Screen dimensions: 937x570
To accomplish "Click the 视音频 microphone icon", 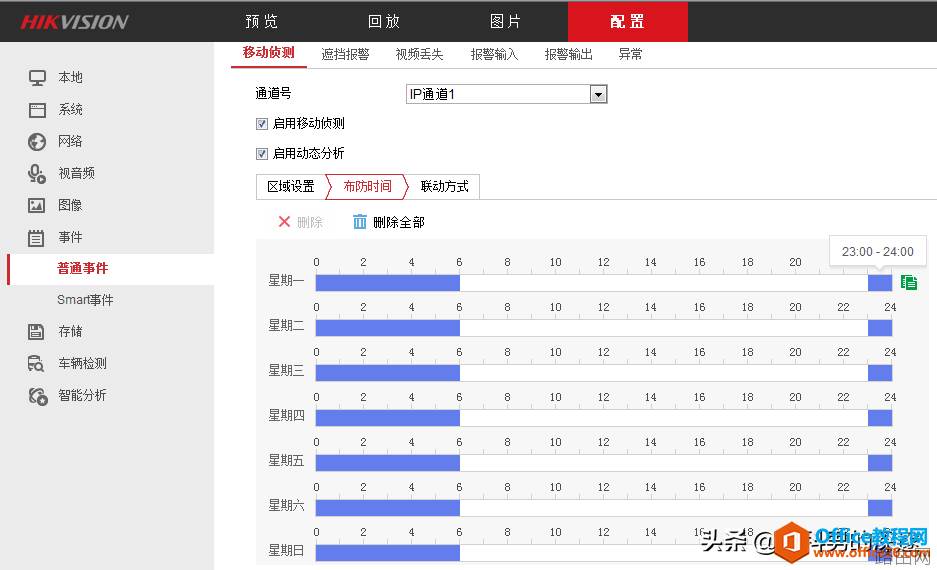I will tap(37, 174).
